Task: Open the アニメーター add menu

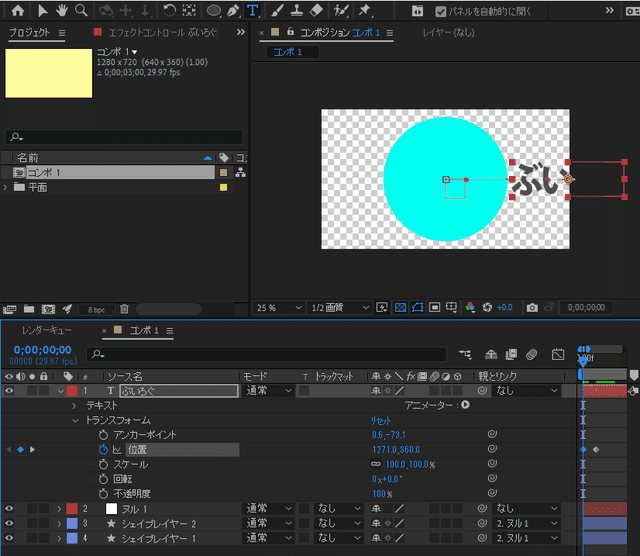Action: [465, 405]
